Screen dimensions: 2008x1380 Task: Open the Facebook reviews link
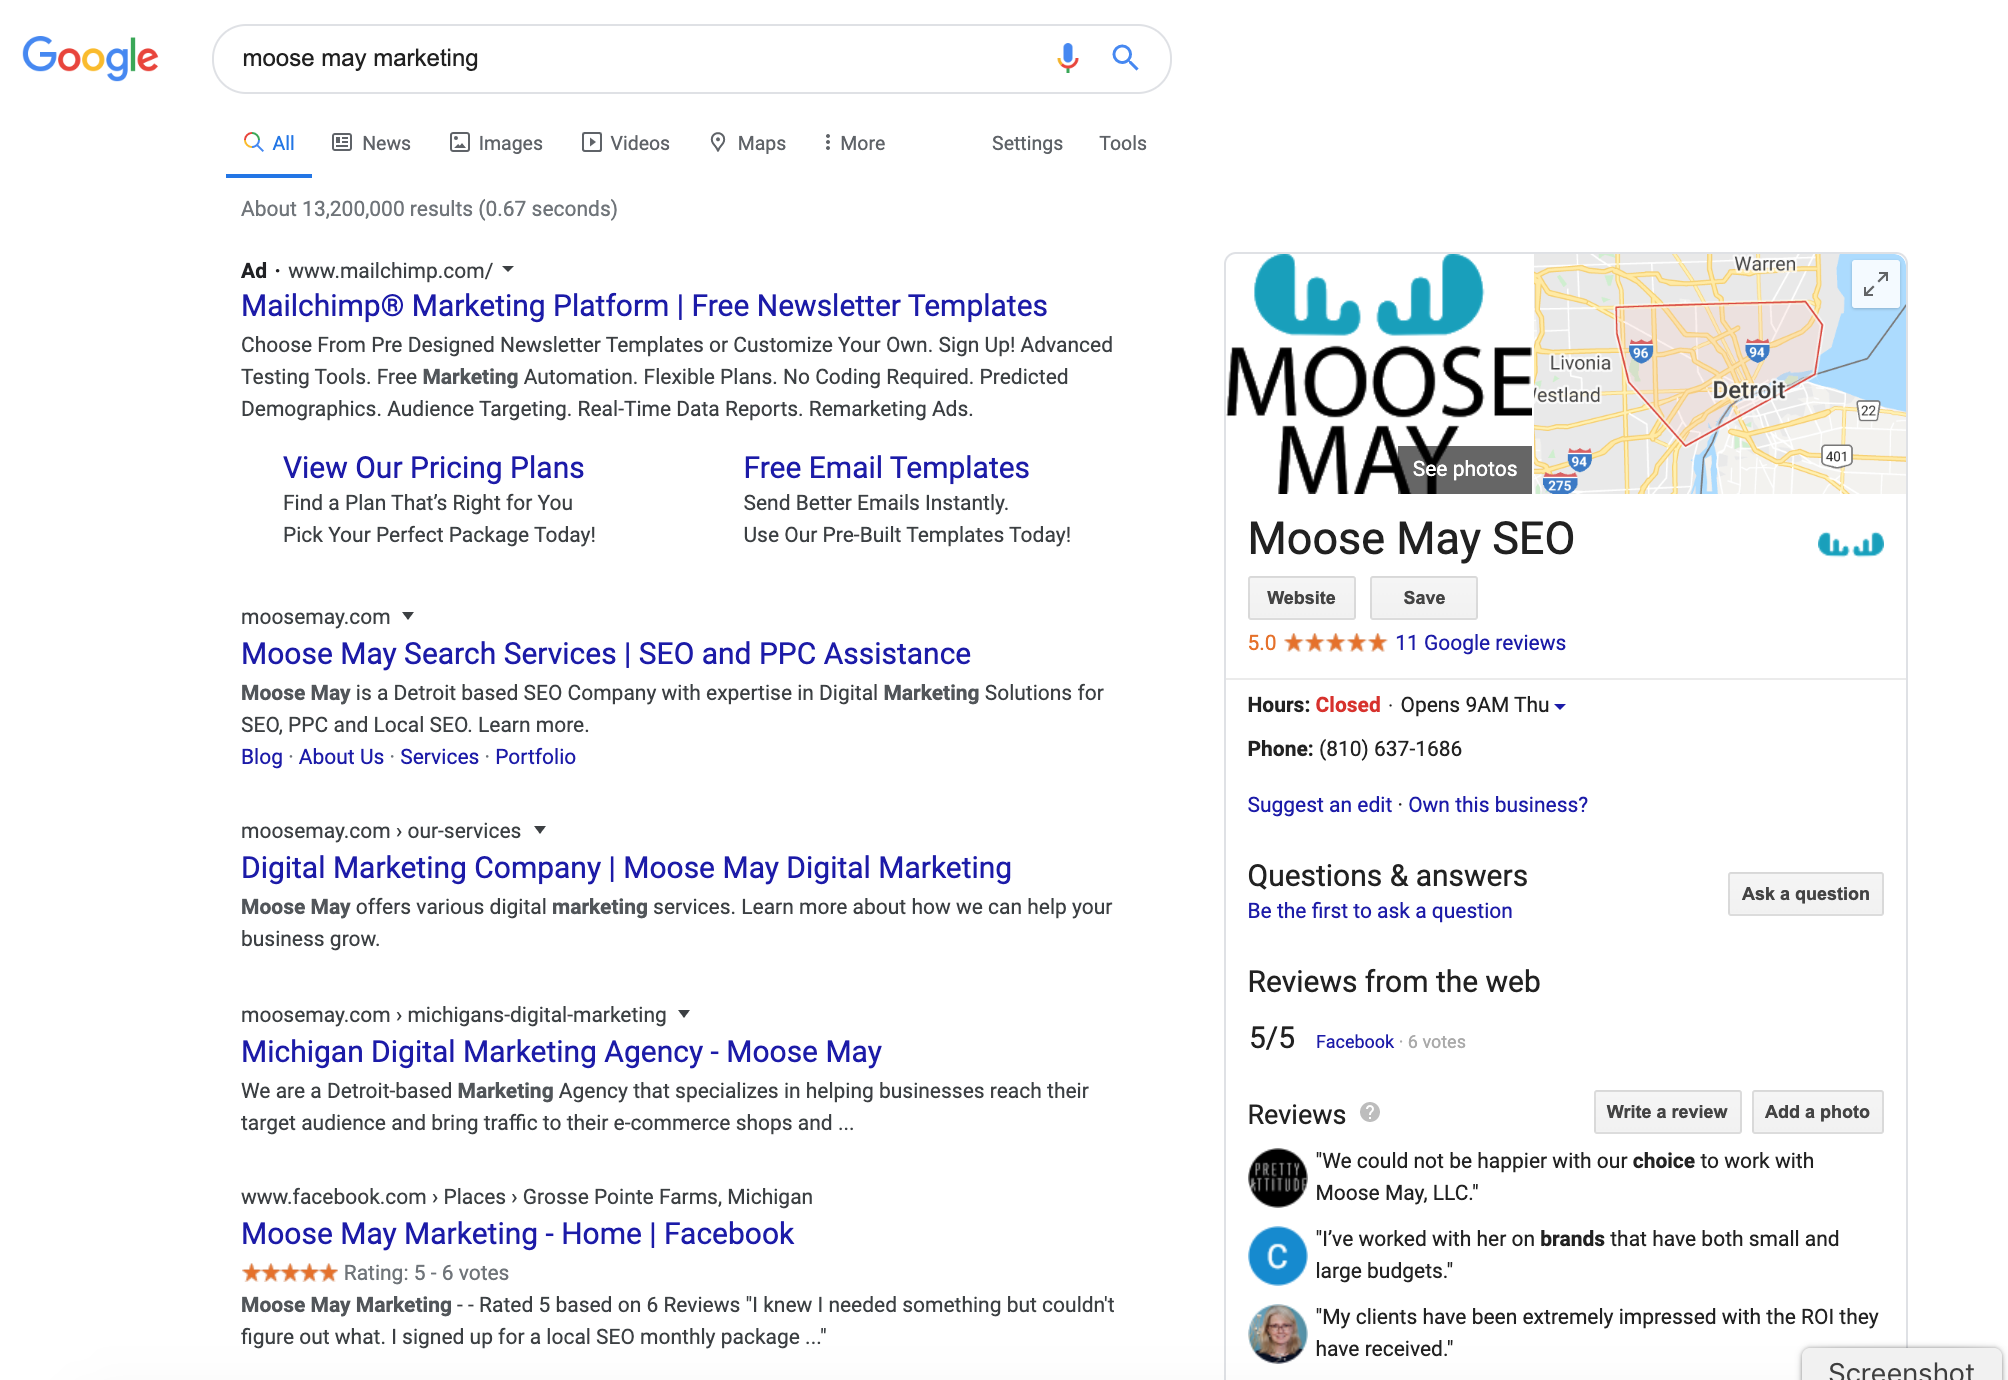[1354, 1042]
